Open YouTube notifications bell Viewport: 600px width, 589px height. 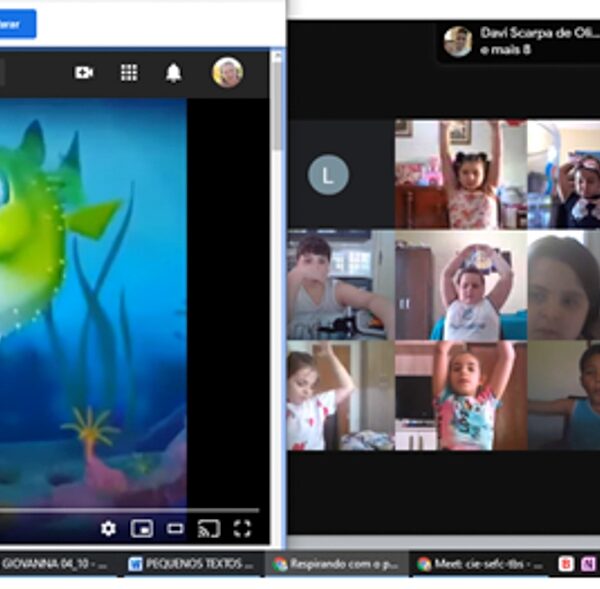tap(173, 73)
